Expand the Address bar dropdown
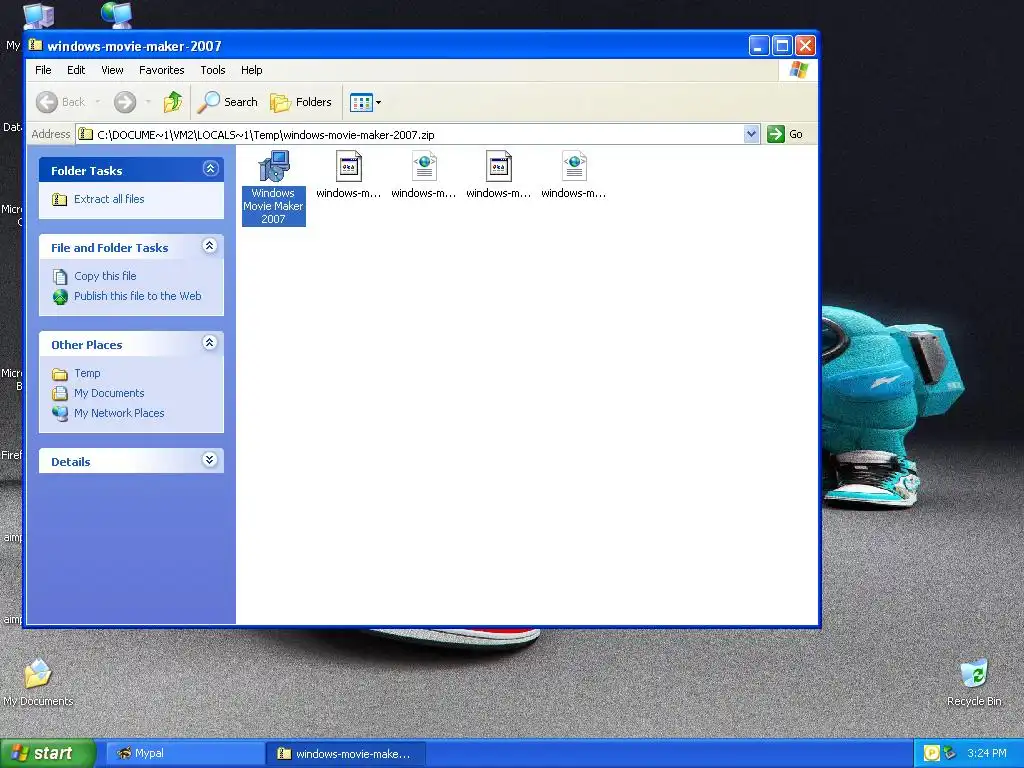Screen dimensions: 1024x768 click(752, 134)
